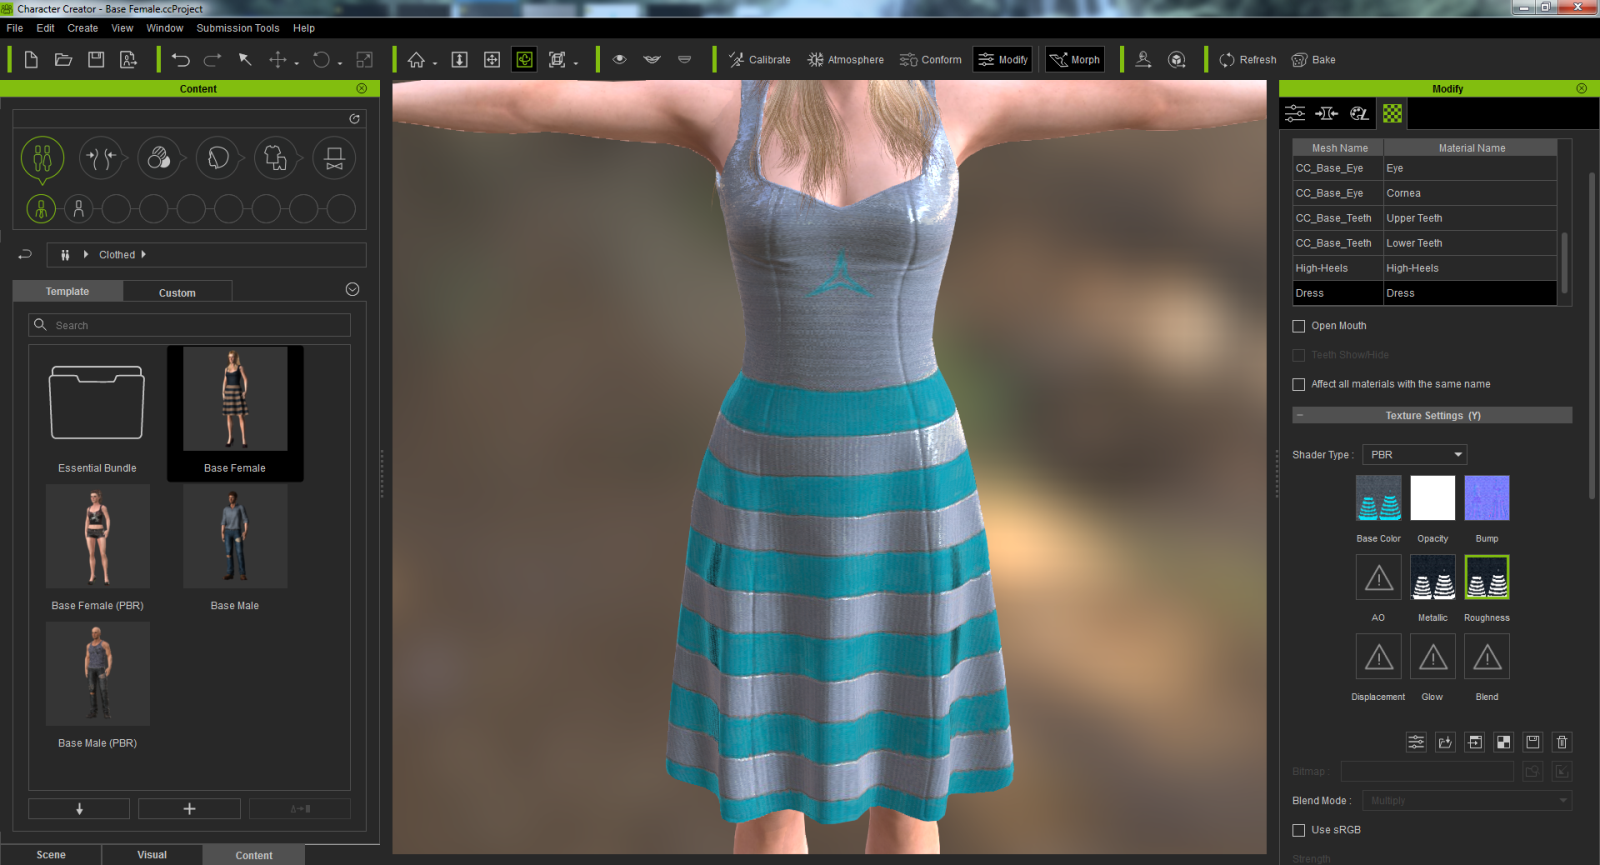Click the Conform toolbar button
Screen dimensions: 1600x865
point(931,60)
